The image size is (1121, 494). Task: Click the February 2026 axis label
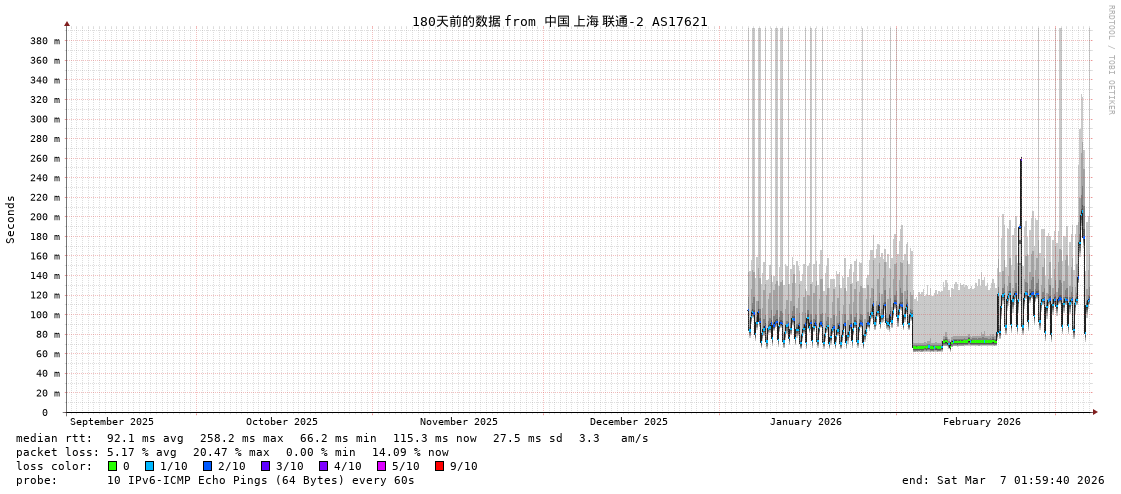click(x=981, y=422)
